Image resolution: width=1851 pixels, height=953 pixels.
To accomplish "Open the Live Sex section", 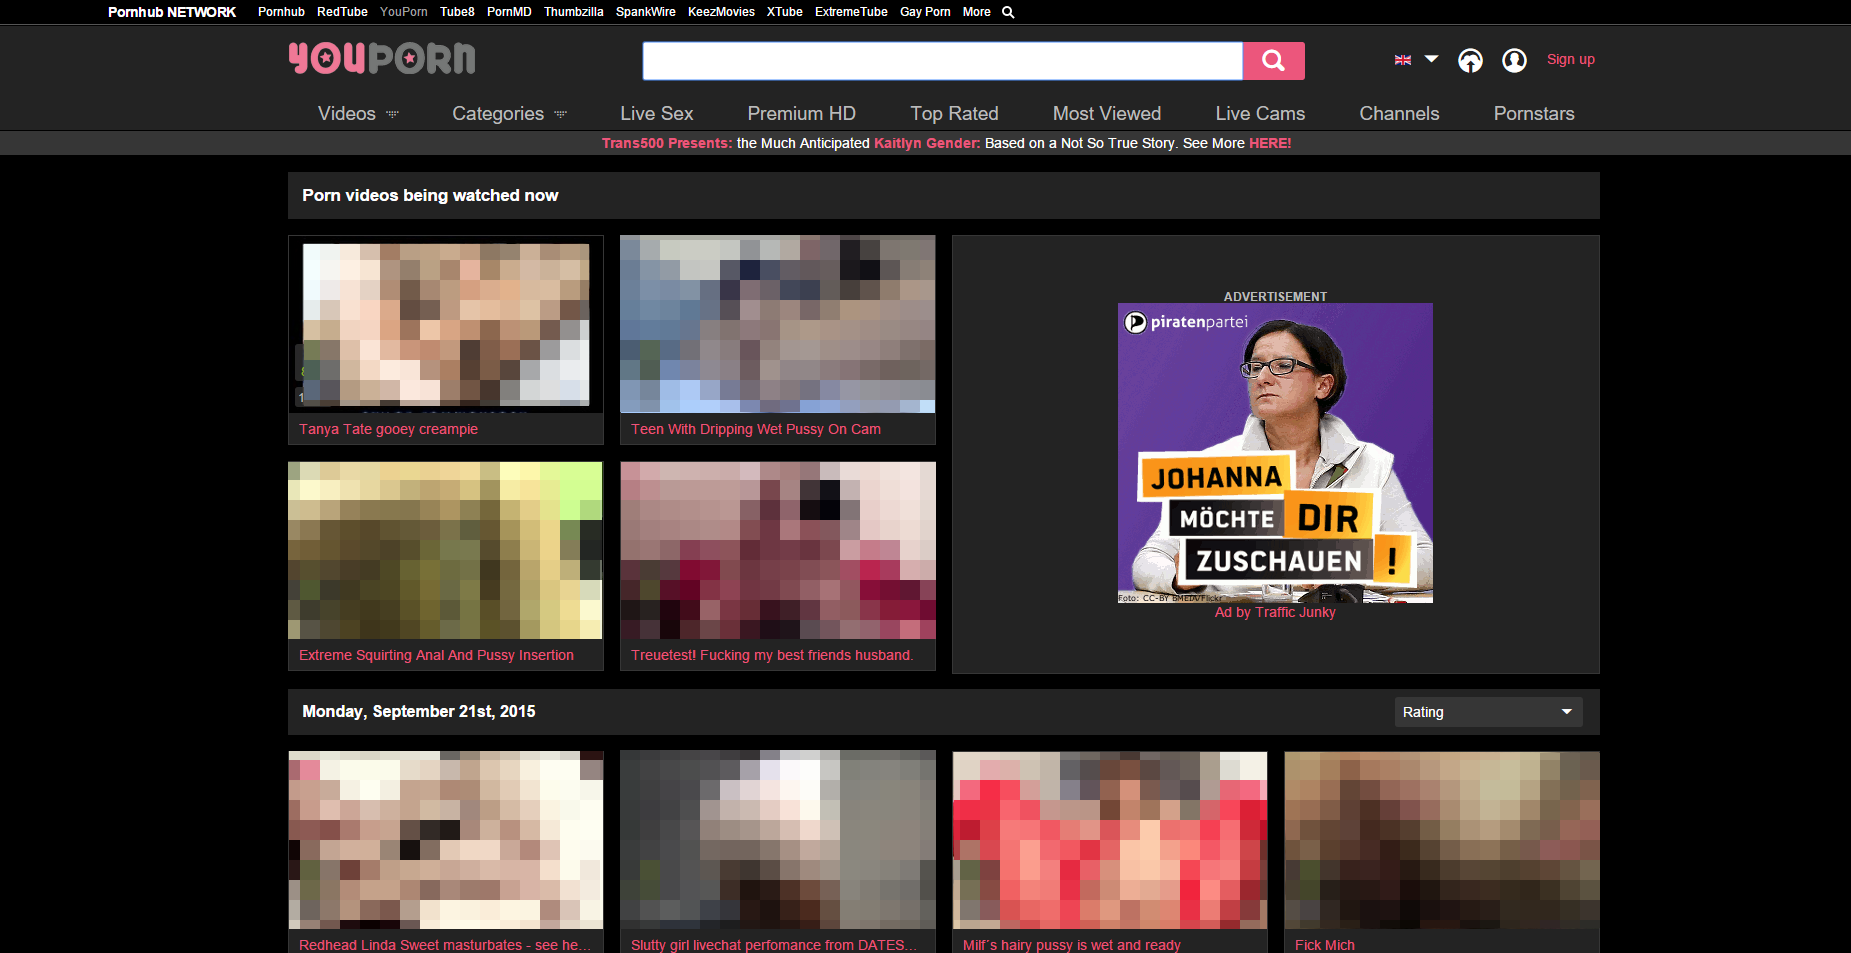I will [x=656, y=113].
